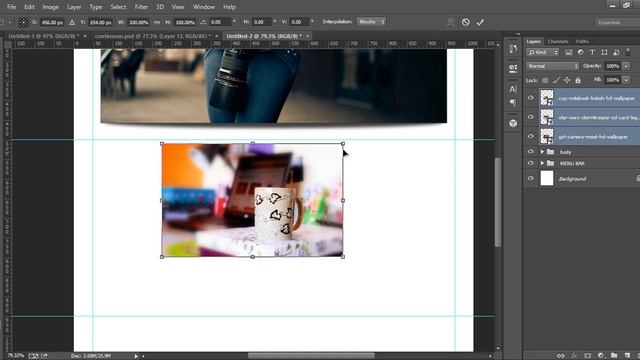Open the Interpolation Bicubic dropdown
This screenshot has height=360, width=640.
click(x=371, y=22)
